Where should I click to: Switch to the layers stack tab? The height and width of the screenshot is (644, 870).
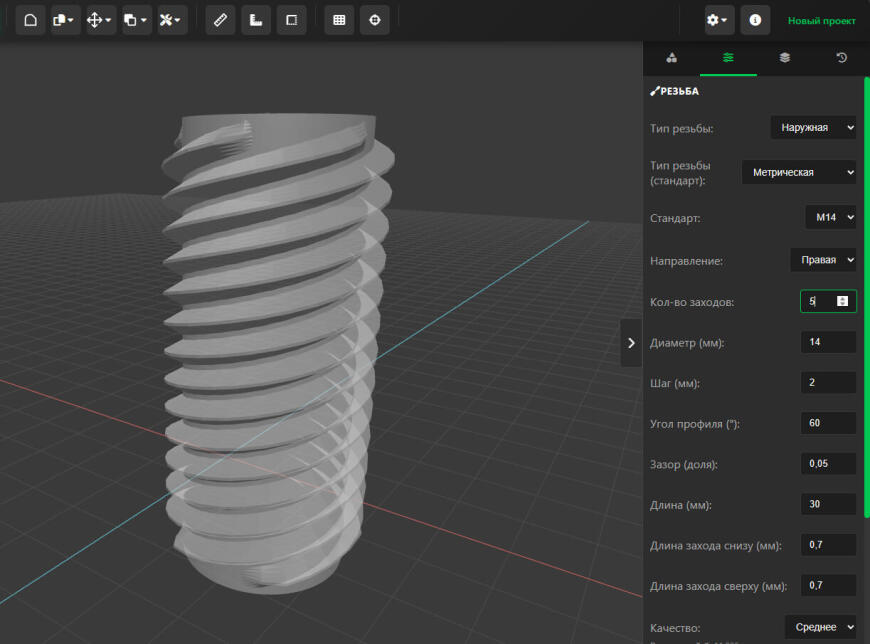point(785,58)
